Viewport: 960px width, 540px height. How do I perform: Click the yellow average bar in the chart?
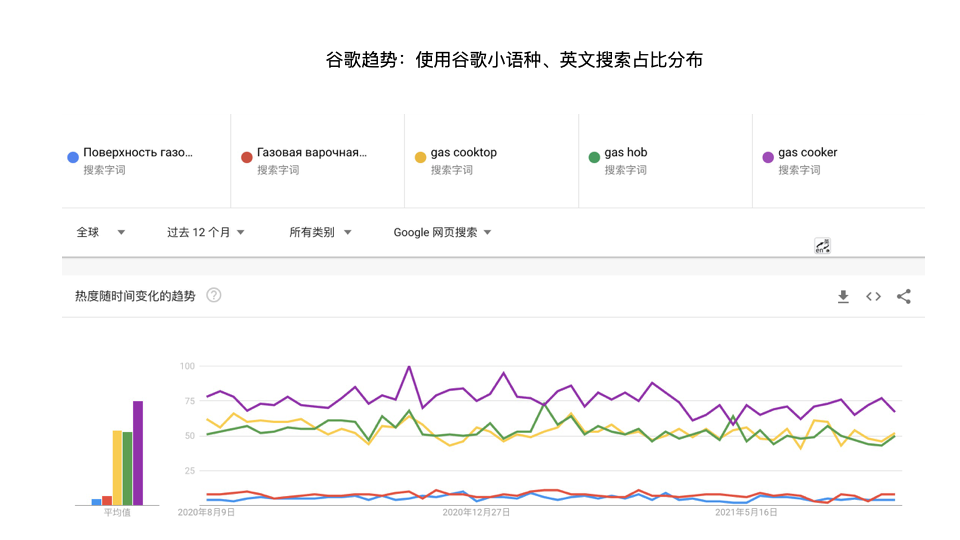click(117, 468)
